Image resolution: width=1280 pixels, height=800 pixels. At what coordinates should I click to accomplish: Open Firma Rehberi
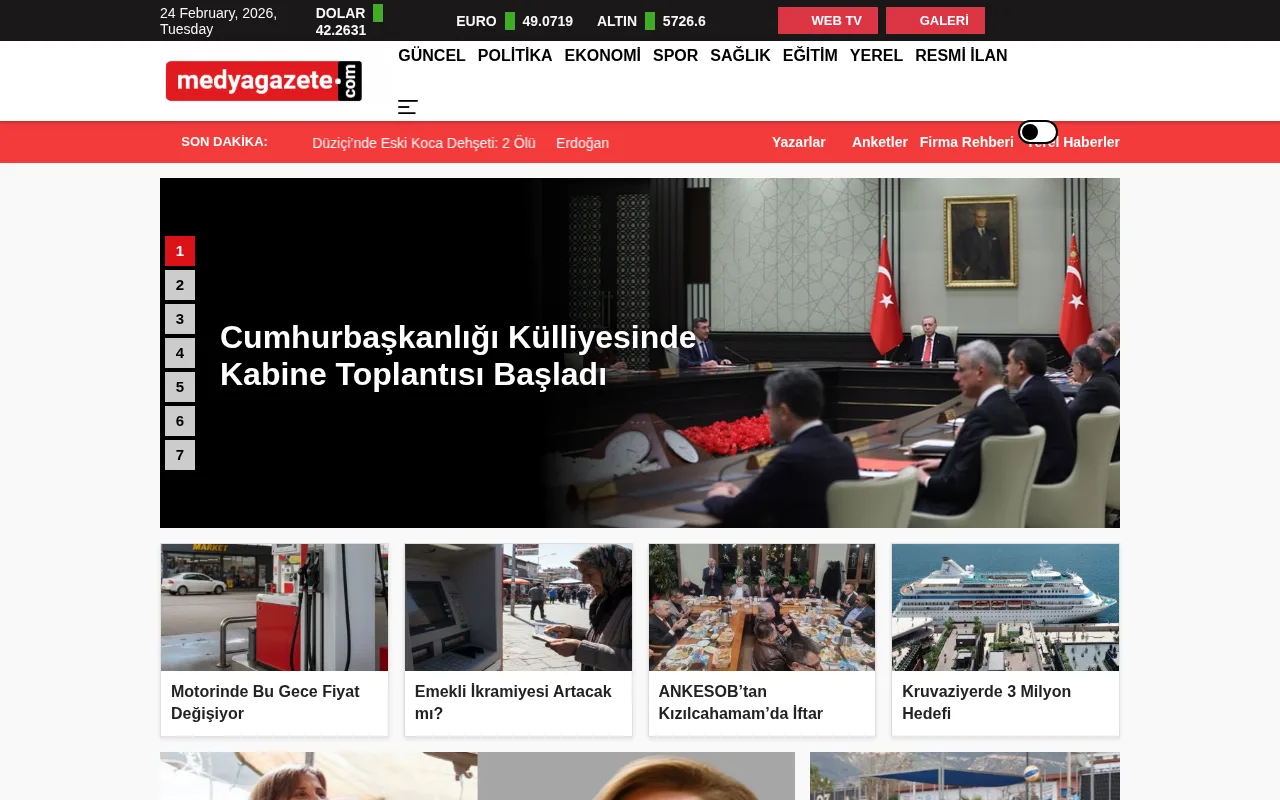click(x=966, y=142)
